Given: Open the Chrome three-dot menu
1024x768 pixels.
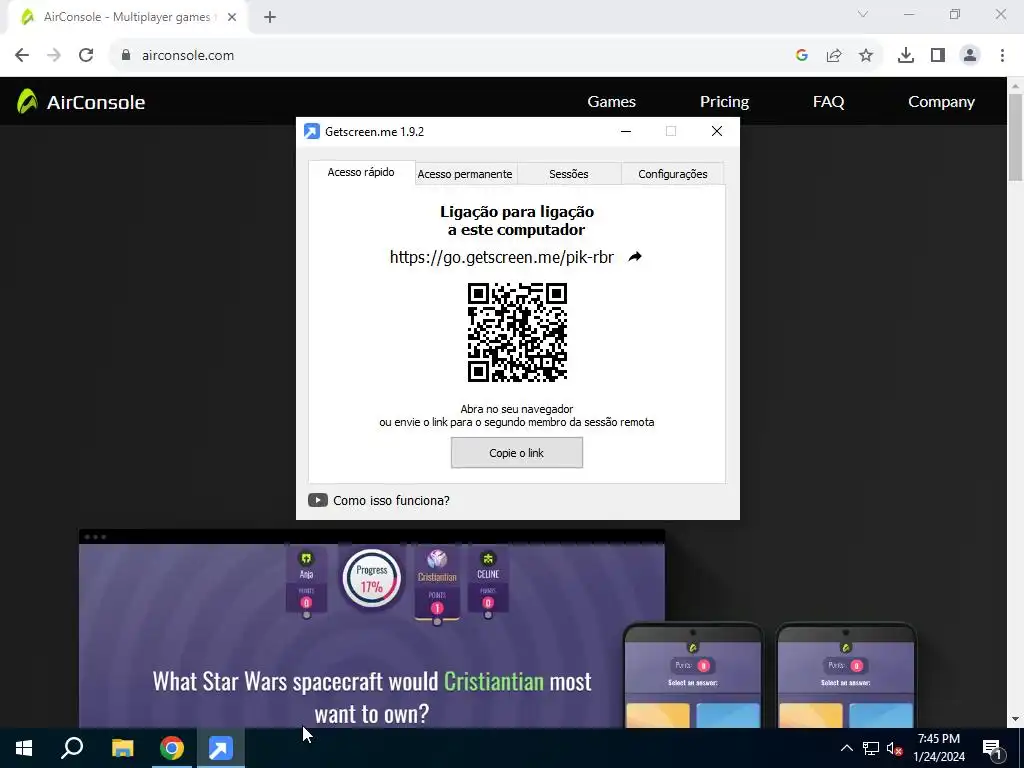Looking at the screenshot, I should point(1002,56).
